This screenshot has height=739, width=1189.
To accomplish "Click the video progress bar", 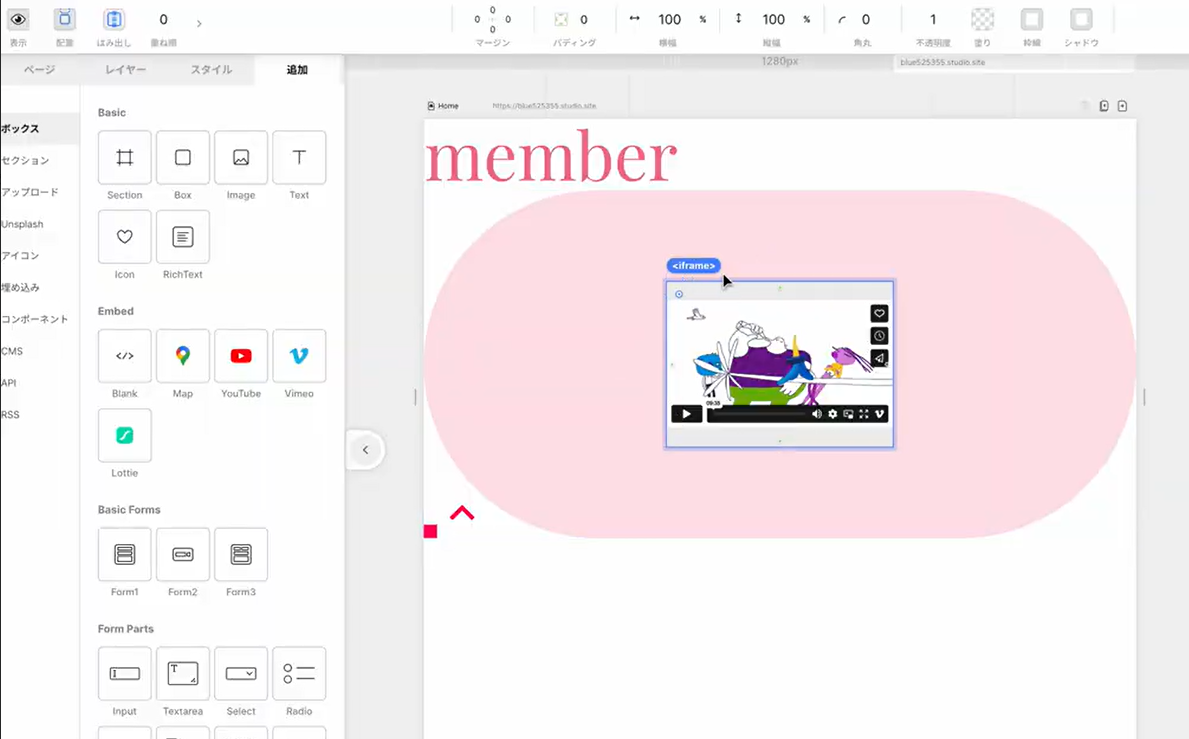I will [x=758, y=414].
